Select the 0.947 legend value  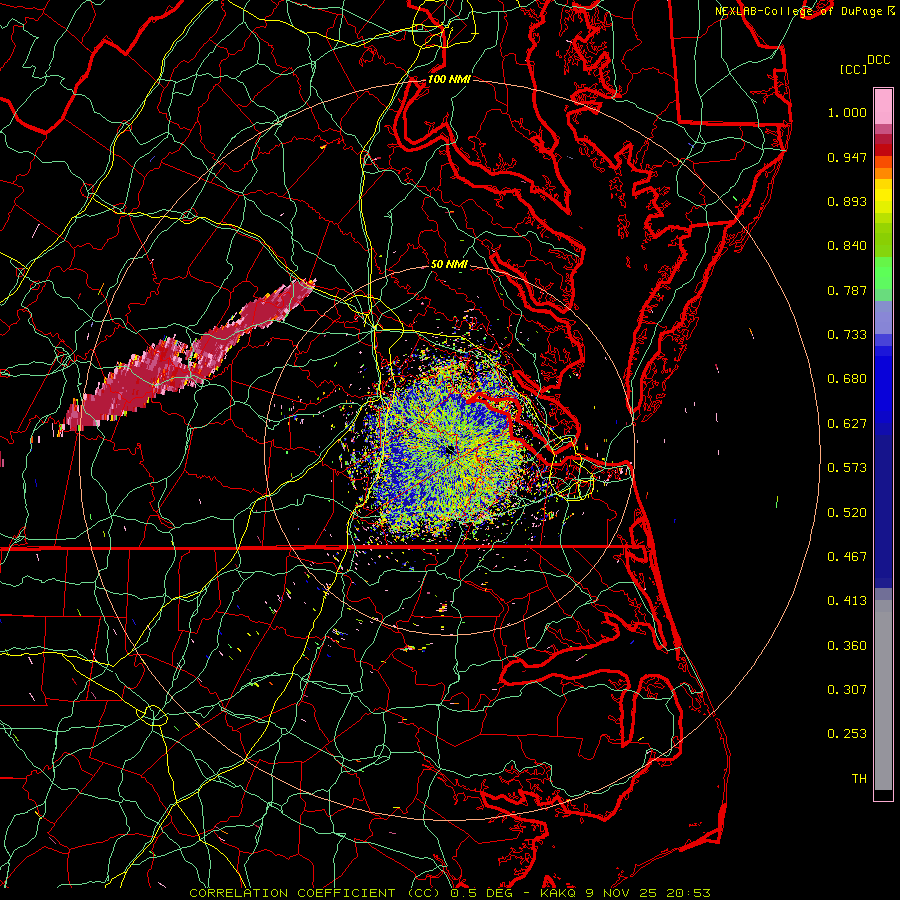[847, 157]
